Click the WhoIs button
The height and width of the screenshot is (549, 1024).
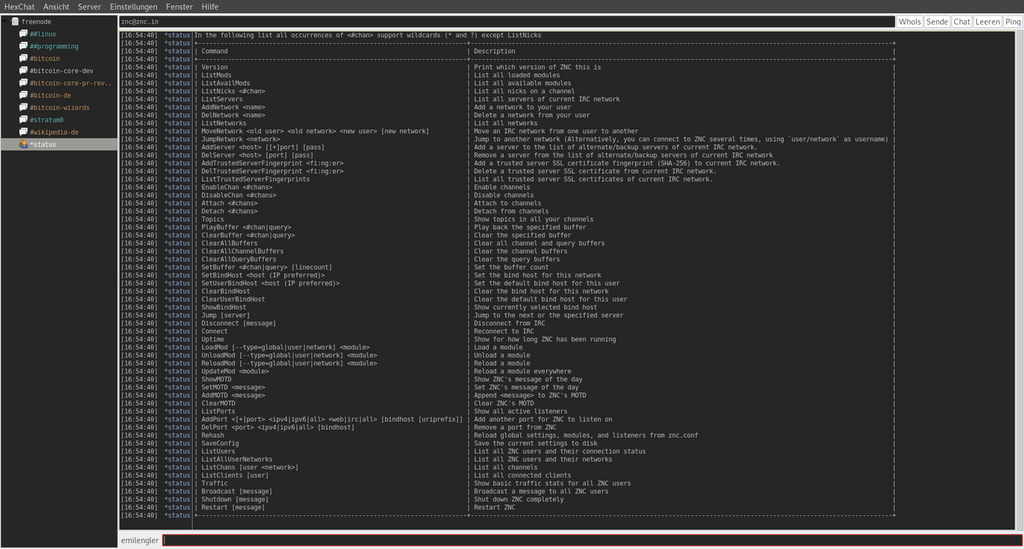tap(909, 22)
